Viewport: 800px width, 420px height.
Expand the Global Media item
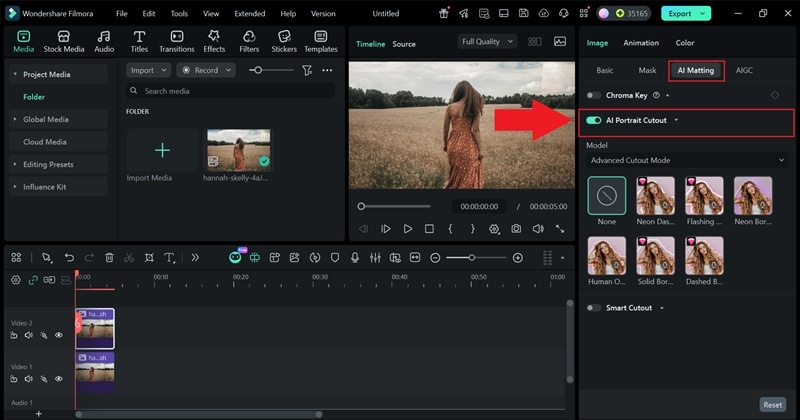15,119
